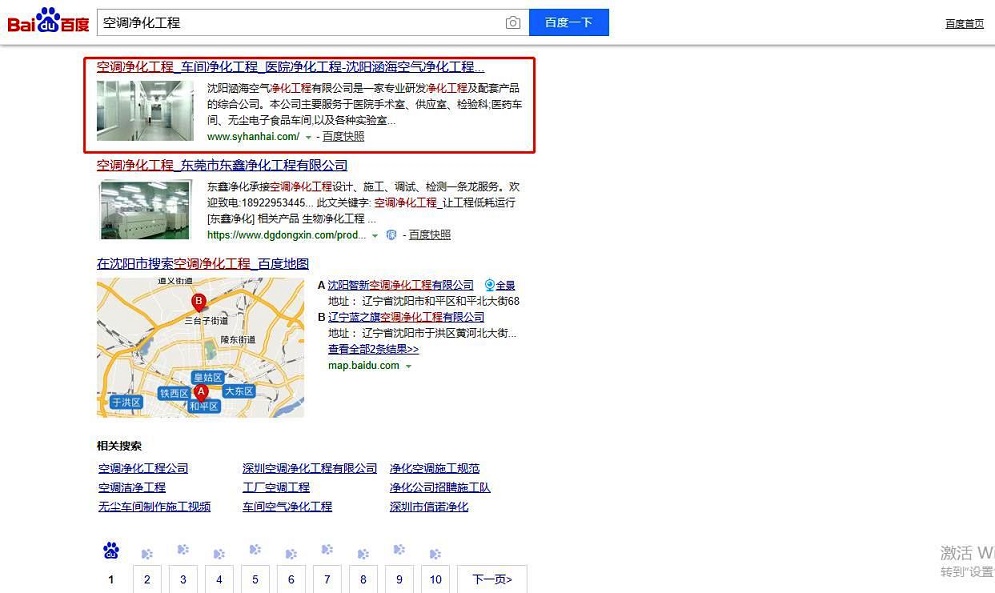The width and height of the screenshot is (995, 593).
Task: Open 查看全部2条结果 link
Action: click(373, 349)
